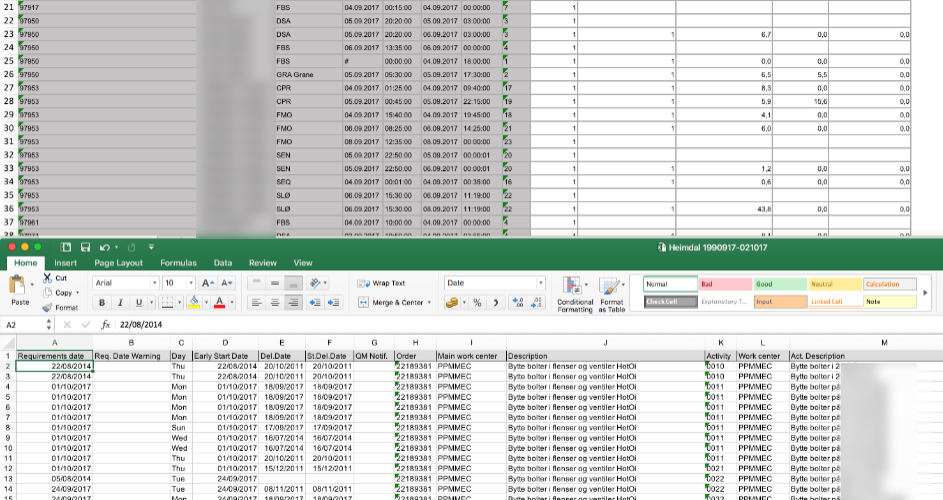Apply the Calculation cell style
943x500 pixels.
coord(890,284)
